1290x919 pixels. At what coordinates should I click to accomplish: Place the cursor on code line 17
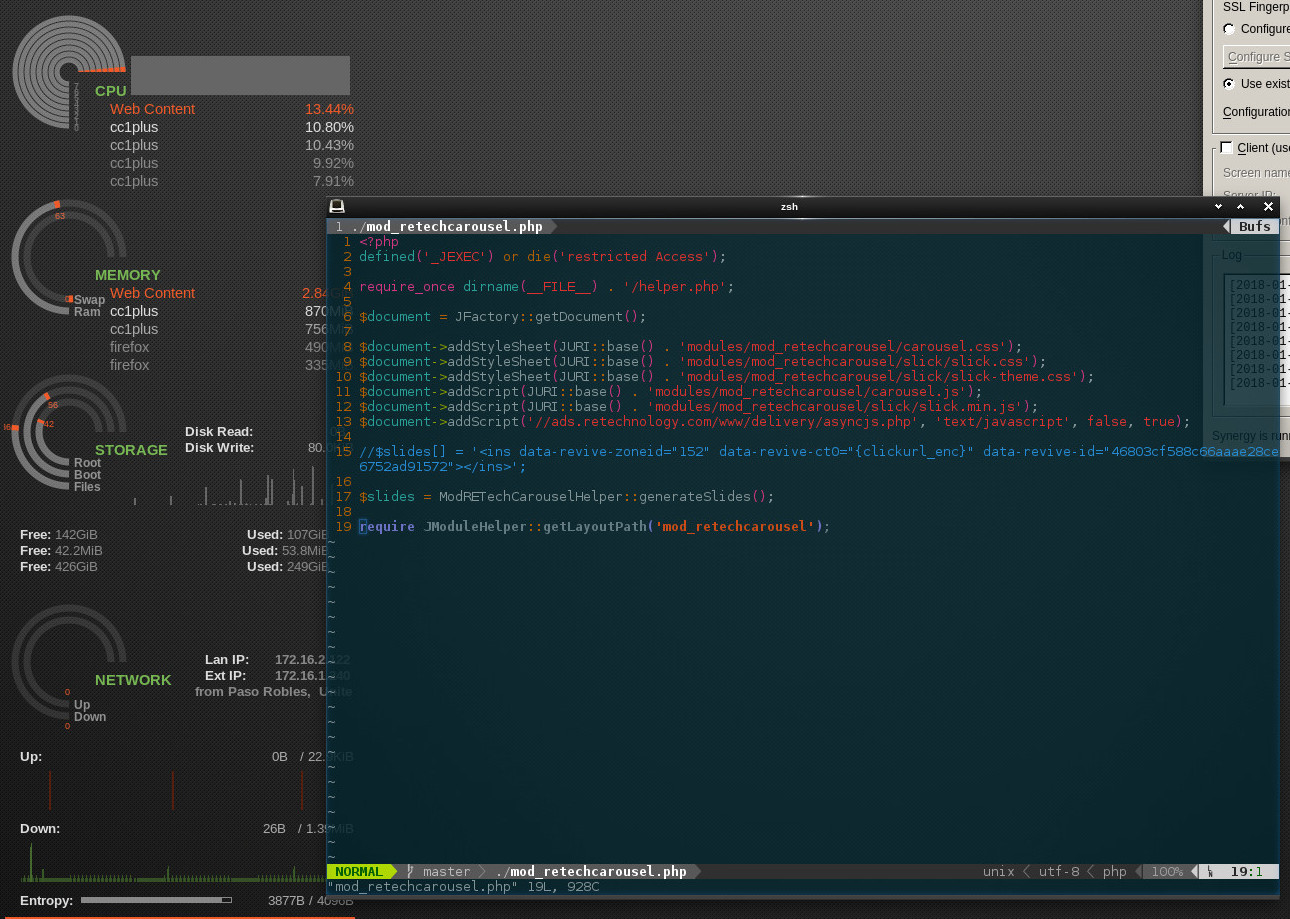click(567, 496)
